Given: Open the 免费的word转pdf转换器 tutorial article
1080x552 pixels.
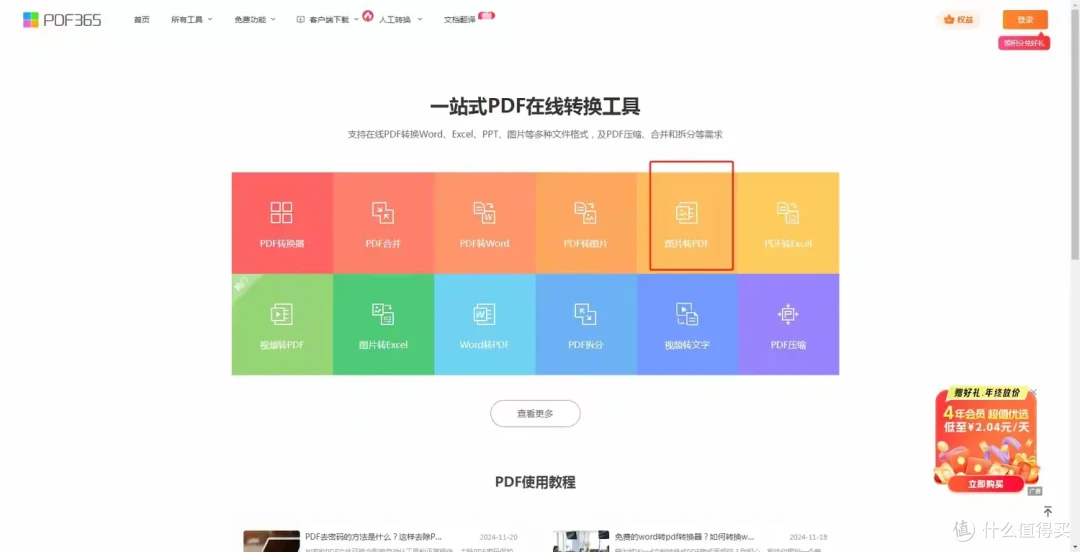Looking at the screenshot, I should [685, 536].
